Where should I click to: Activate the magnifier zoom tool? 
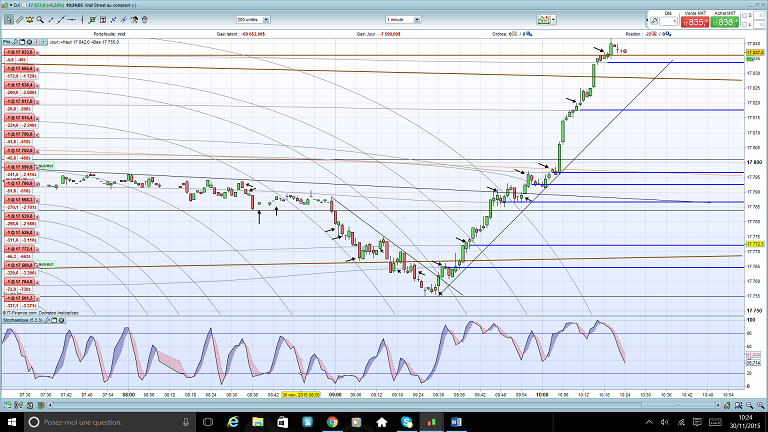(40, 20)
